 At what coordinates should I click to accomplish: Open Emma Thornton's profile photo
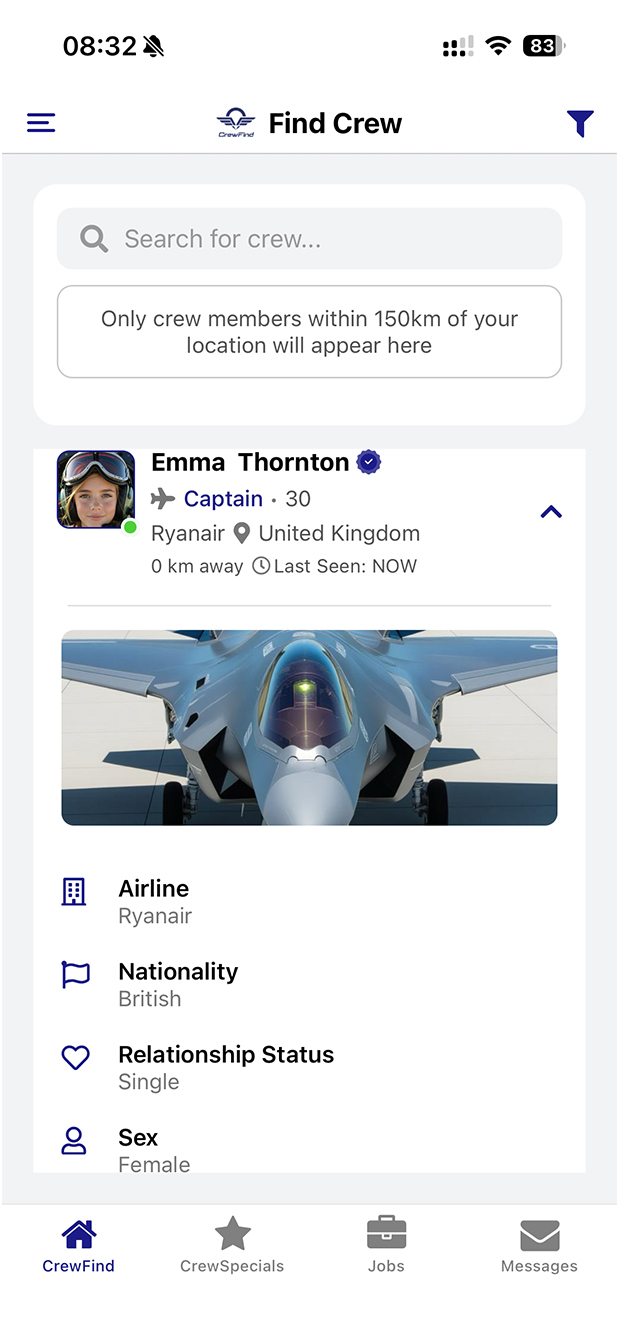pyautogui.click(x=96, y=490)
